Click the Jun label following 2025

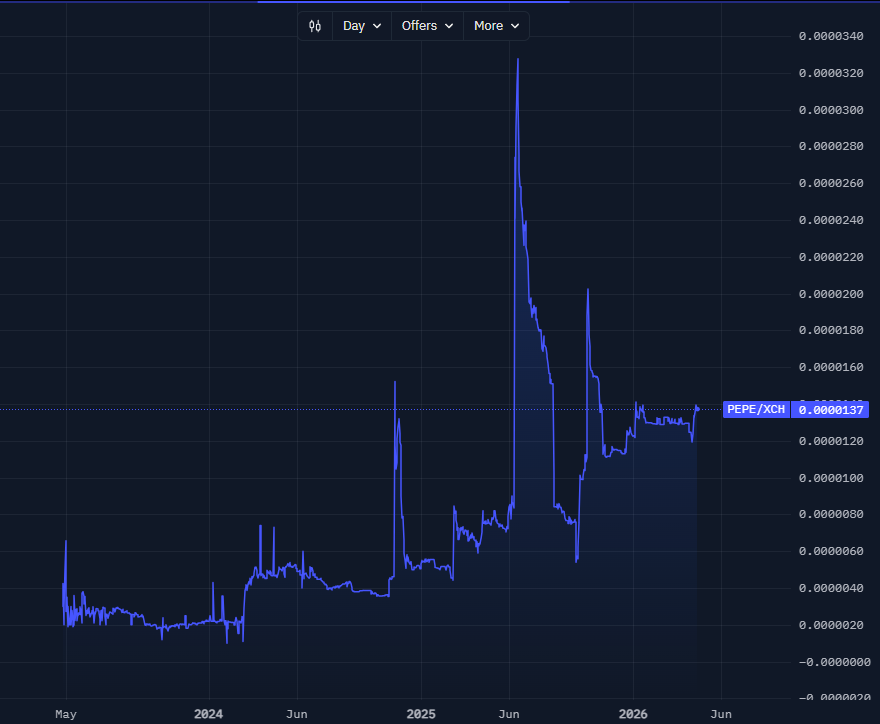pos(508,714)
